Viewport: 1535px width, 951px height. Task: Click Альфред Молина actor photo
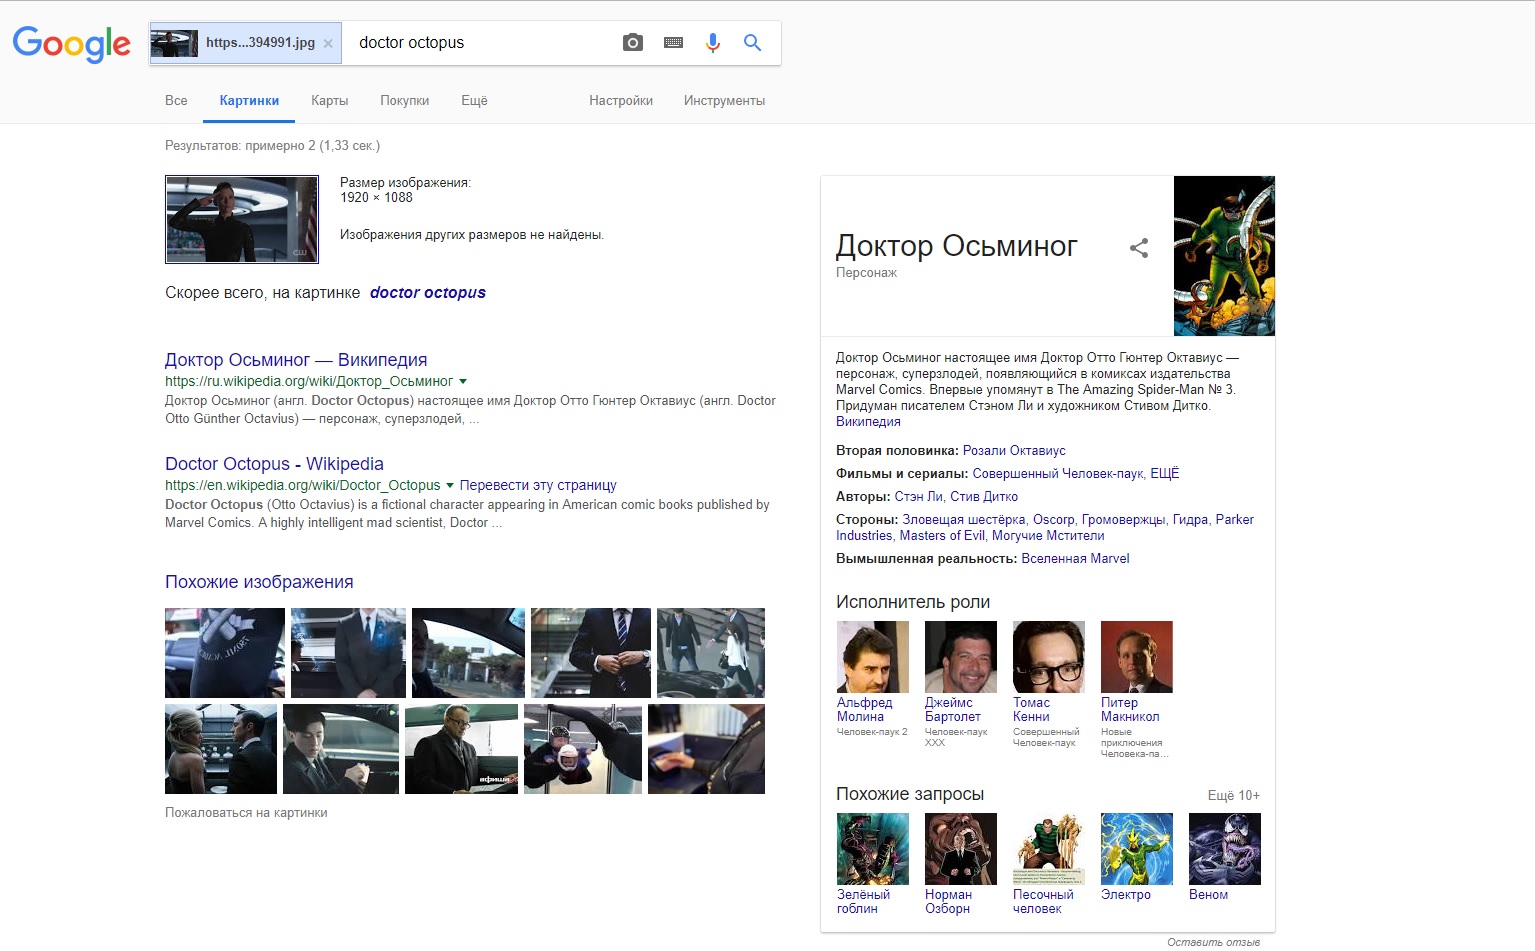[x=873, y=657]
